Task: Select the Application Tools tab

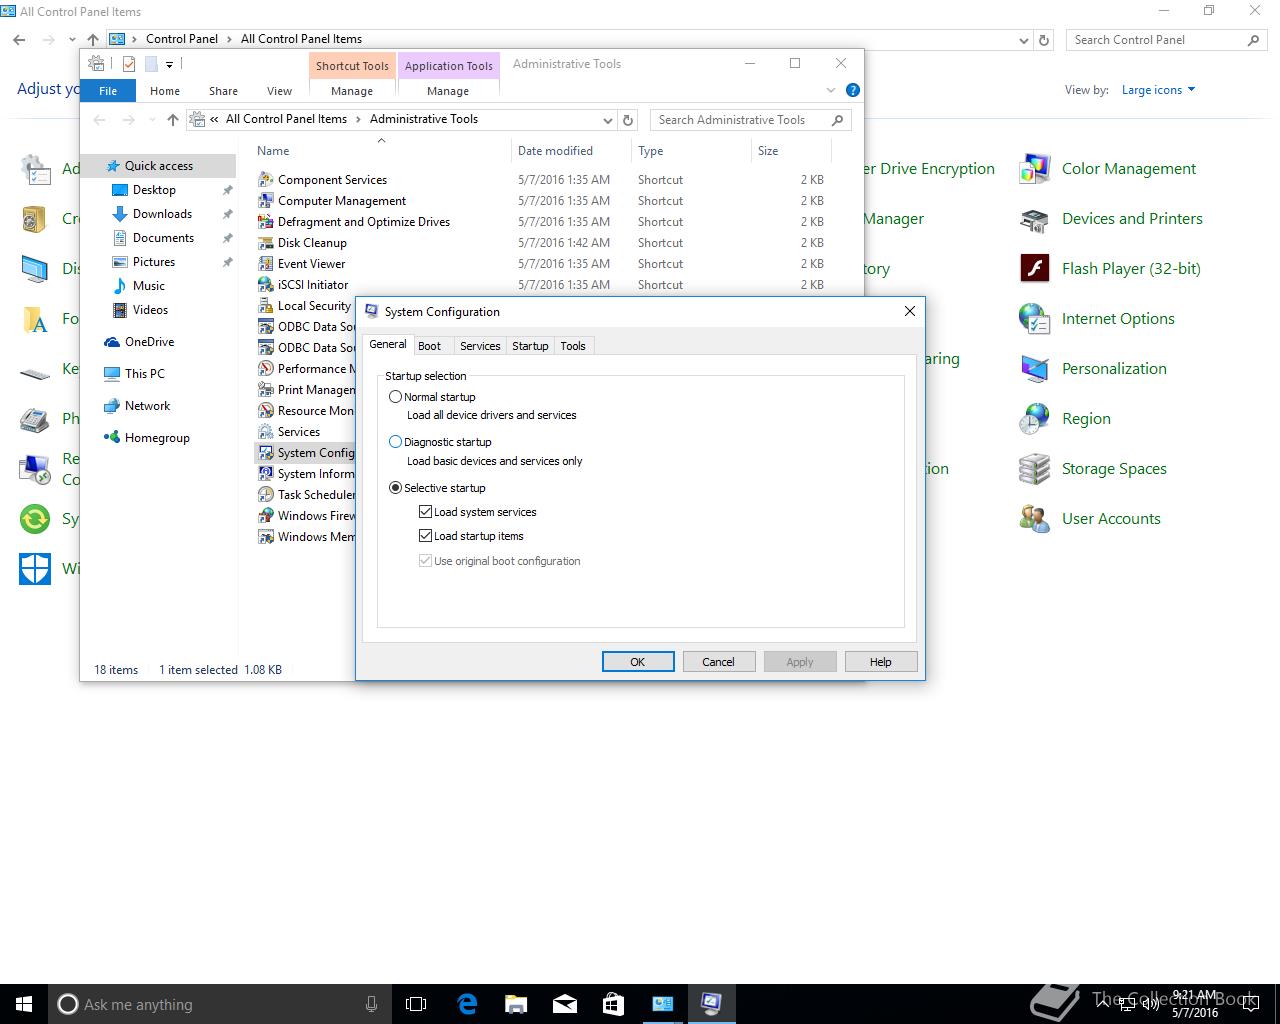Action: [x=449, y=66]
